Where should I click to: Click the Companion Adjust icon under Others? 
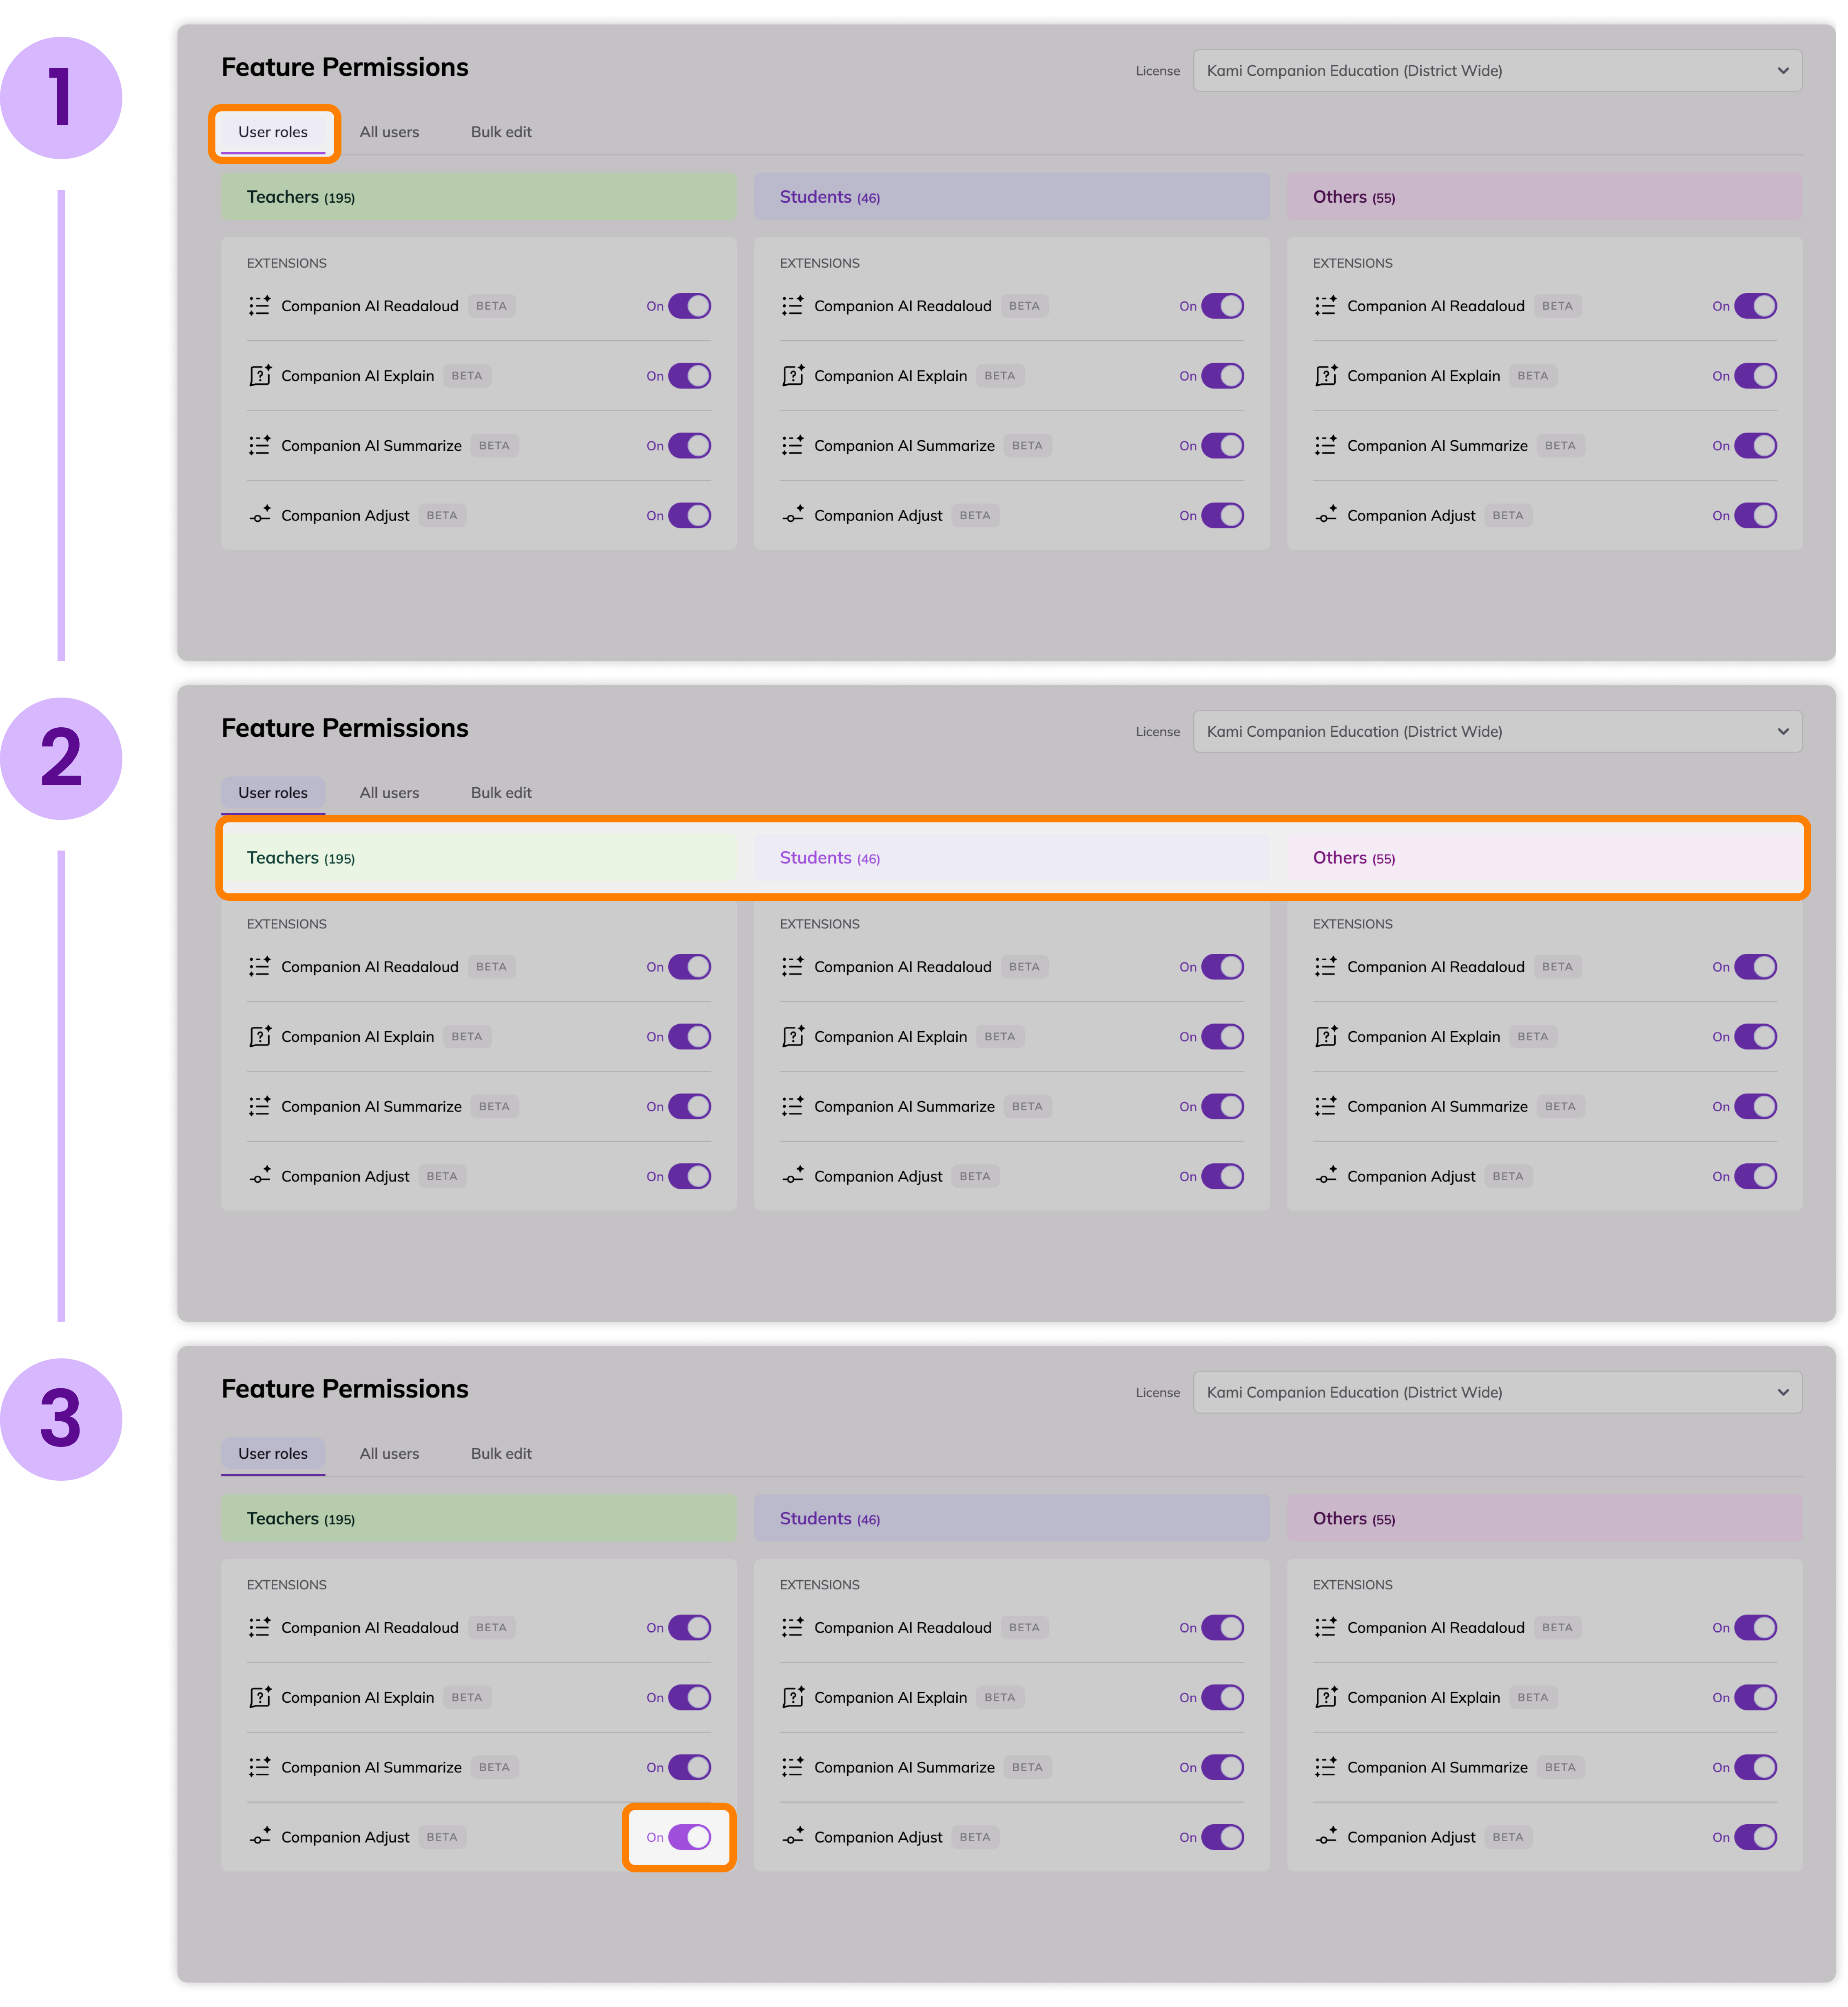(1326, 515)
